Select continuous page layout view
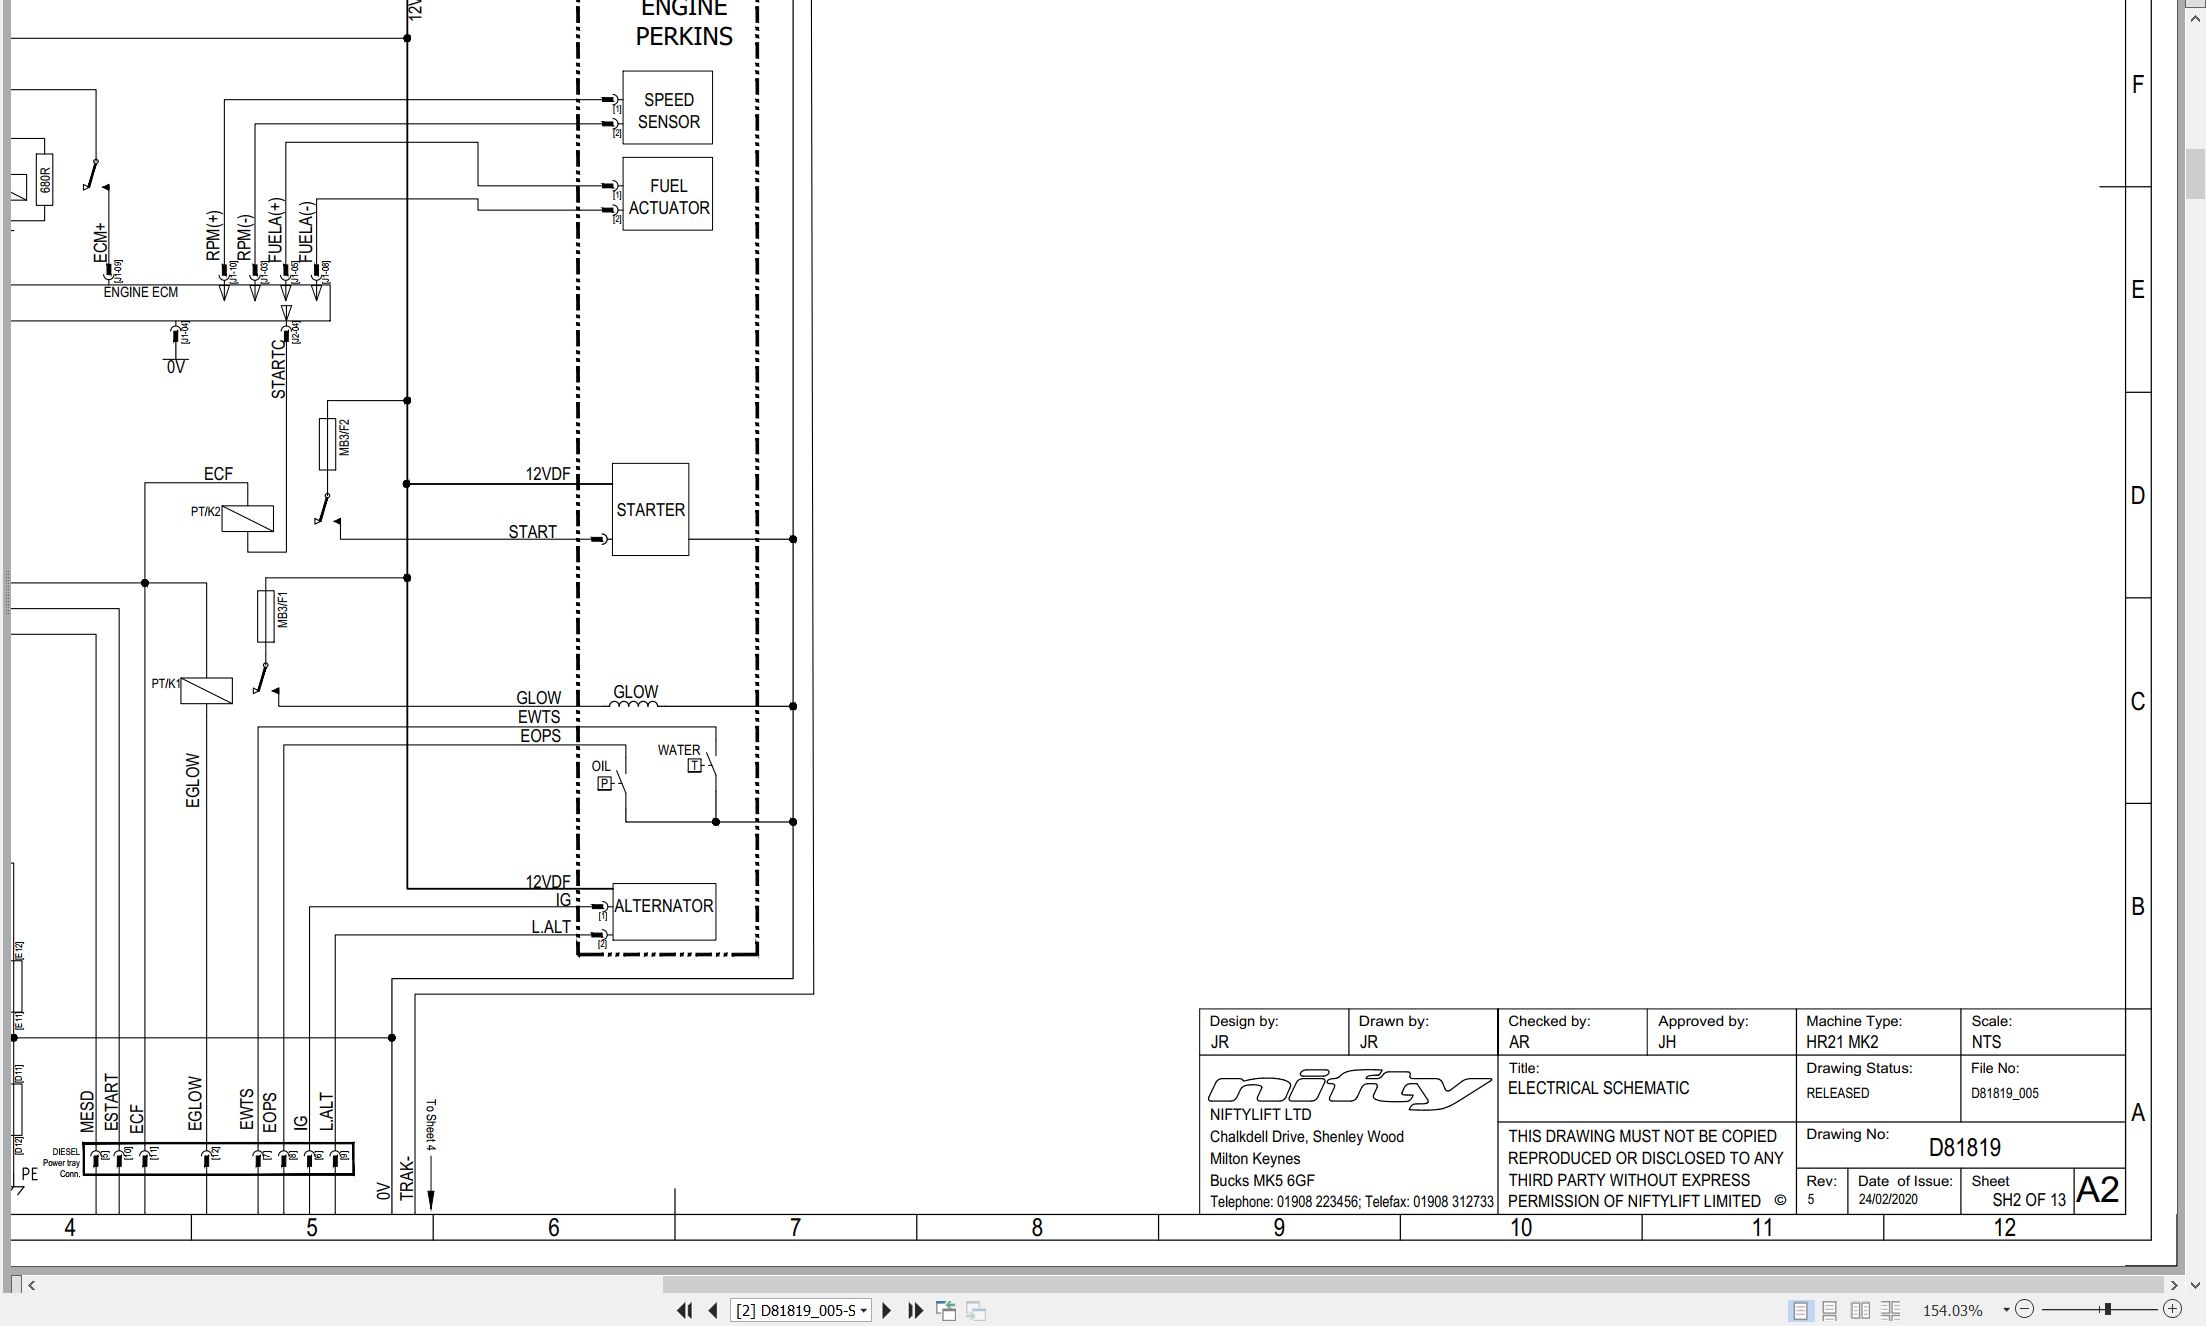Image resolution: width=2206 pixels, height=1326 pixels. 1830,1310
